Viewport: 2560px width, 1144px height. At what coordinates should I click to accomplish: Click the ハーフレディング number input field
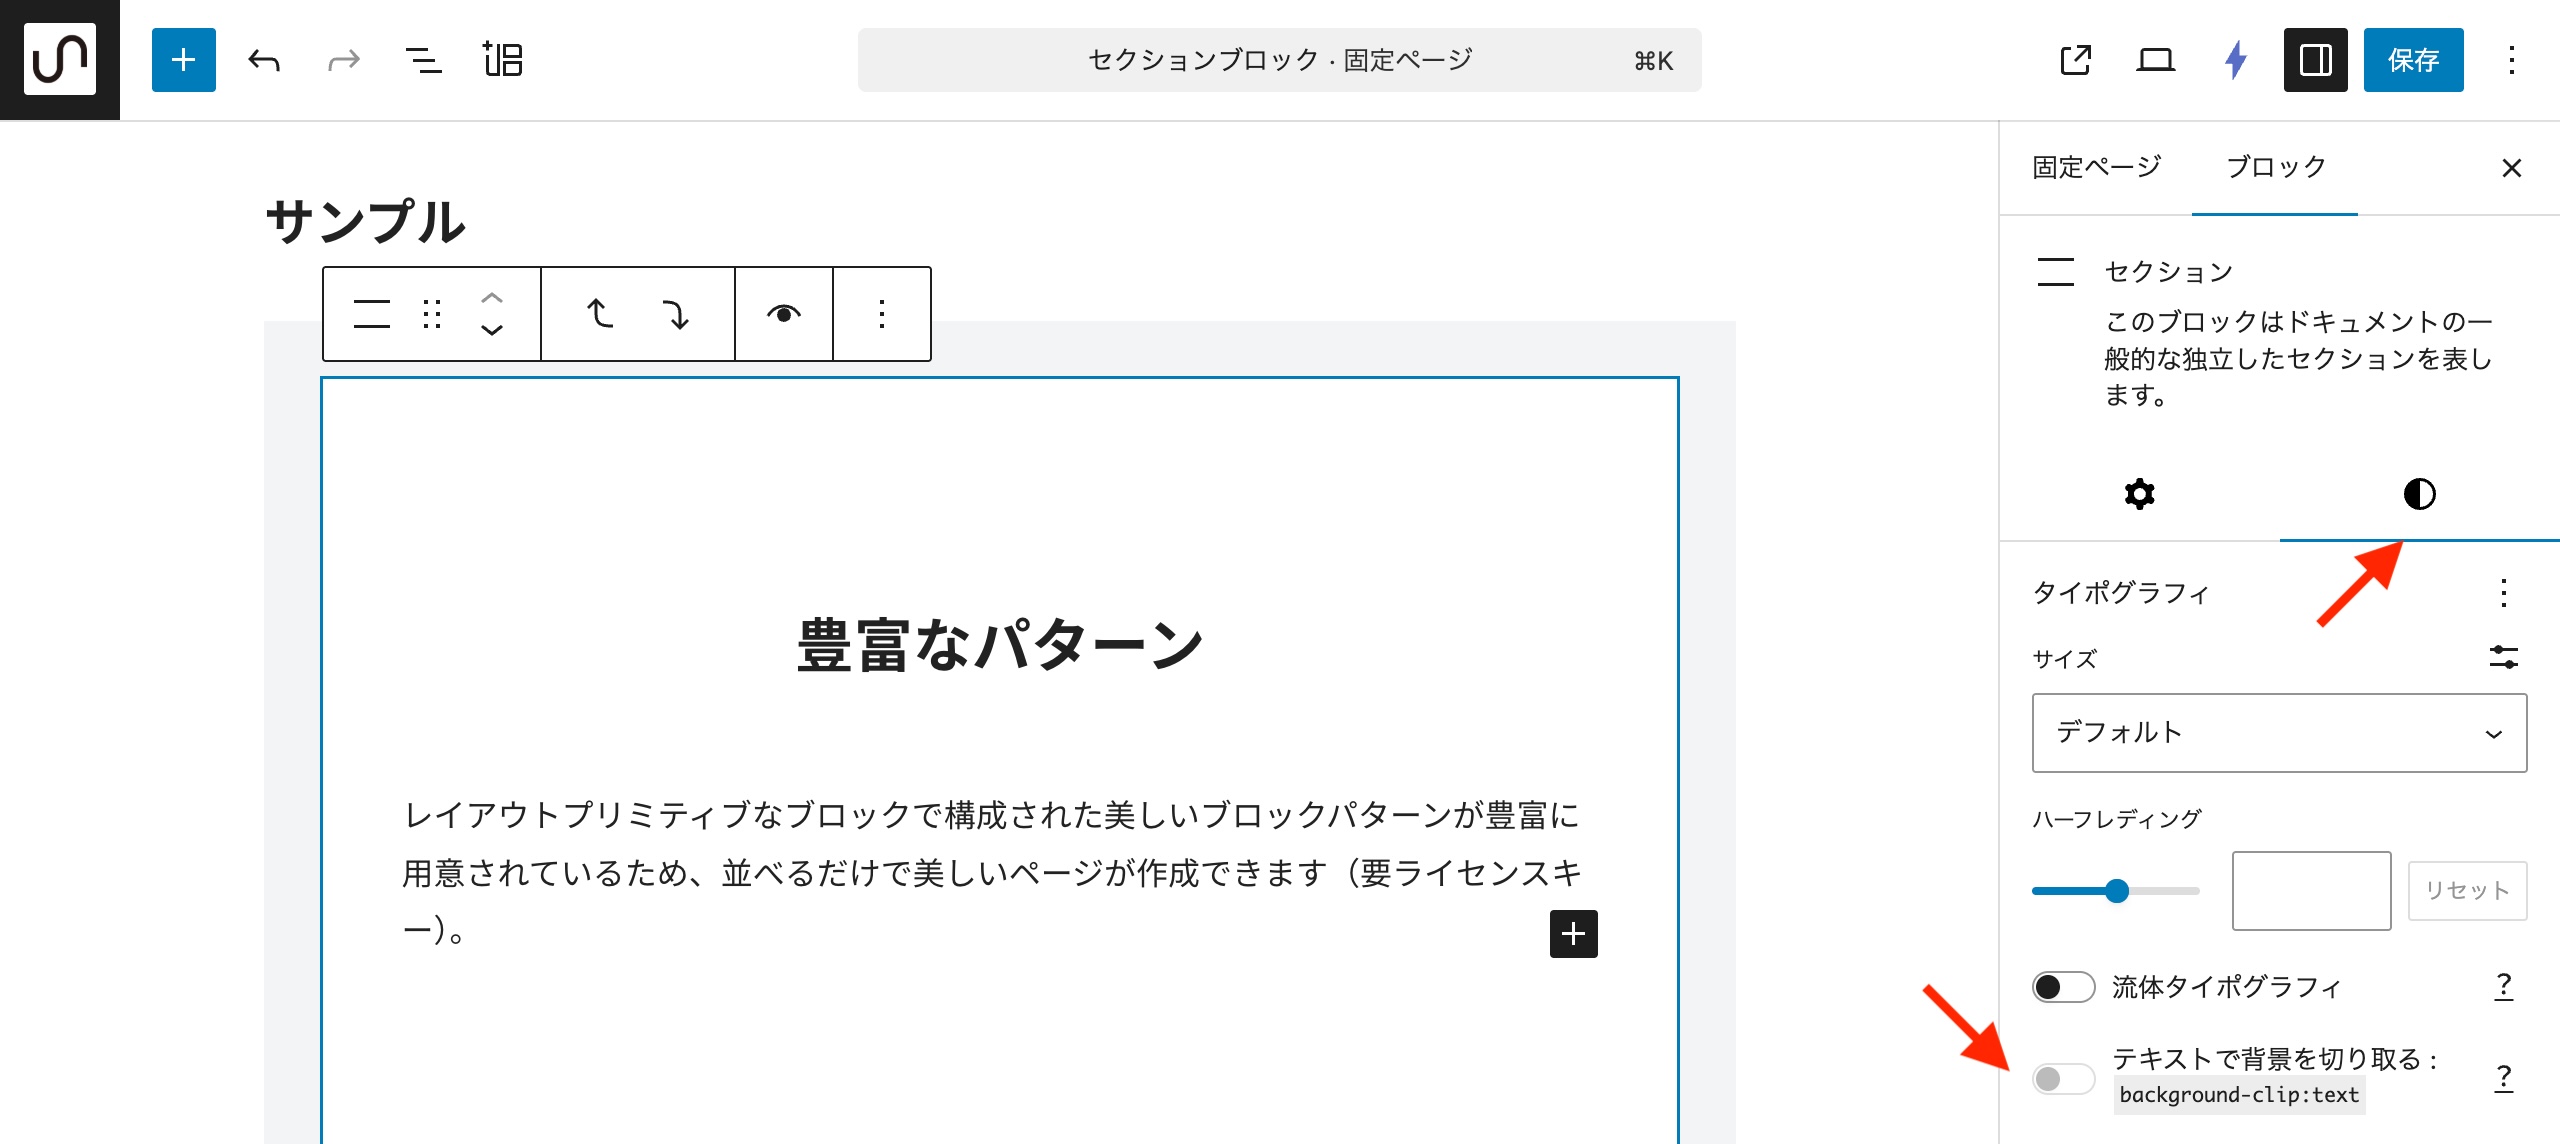tap(2310, 890)
